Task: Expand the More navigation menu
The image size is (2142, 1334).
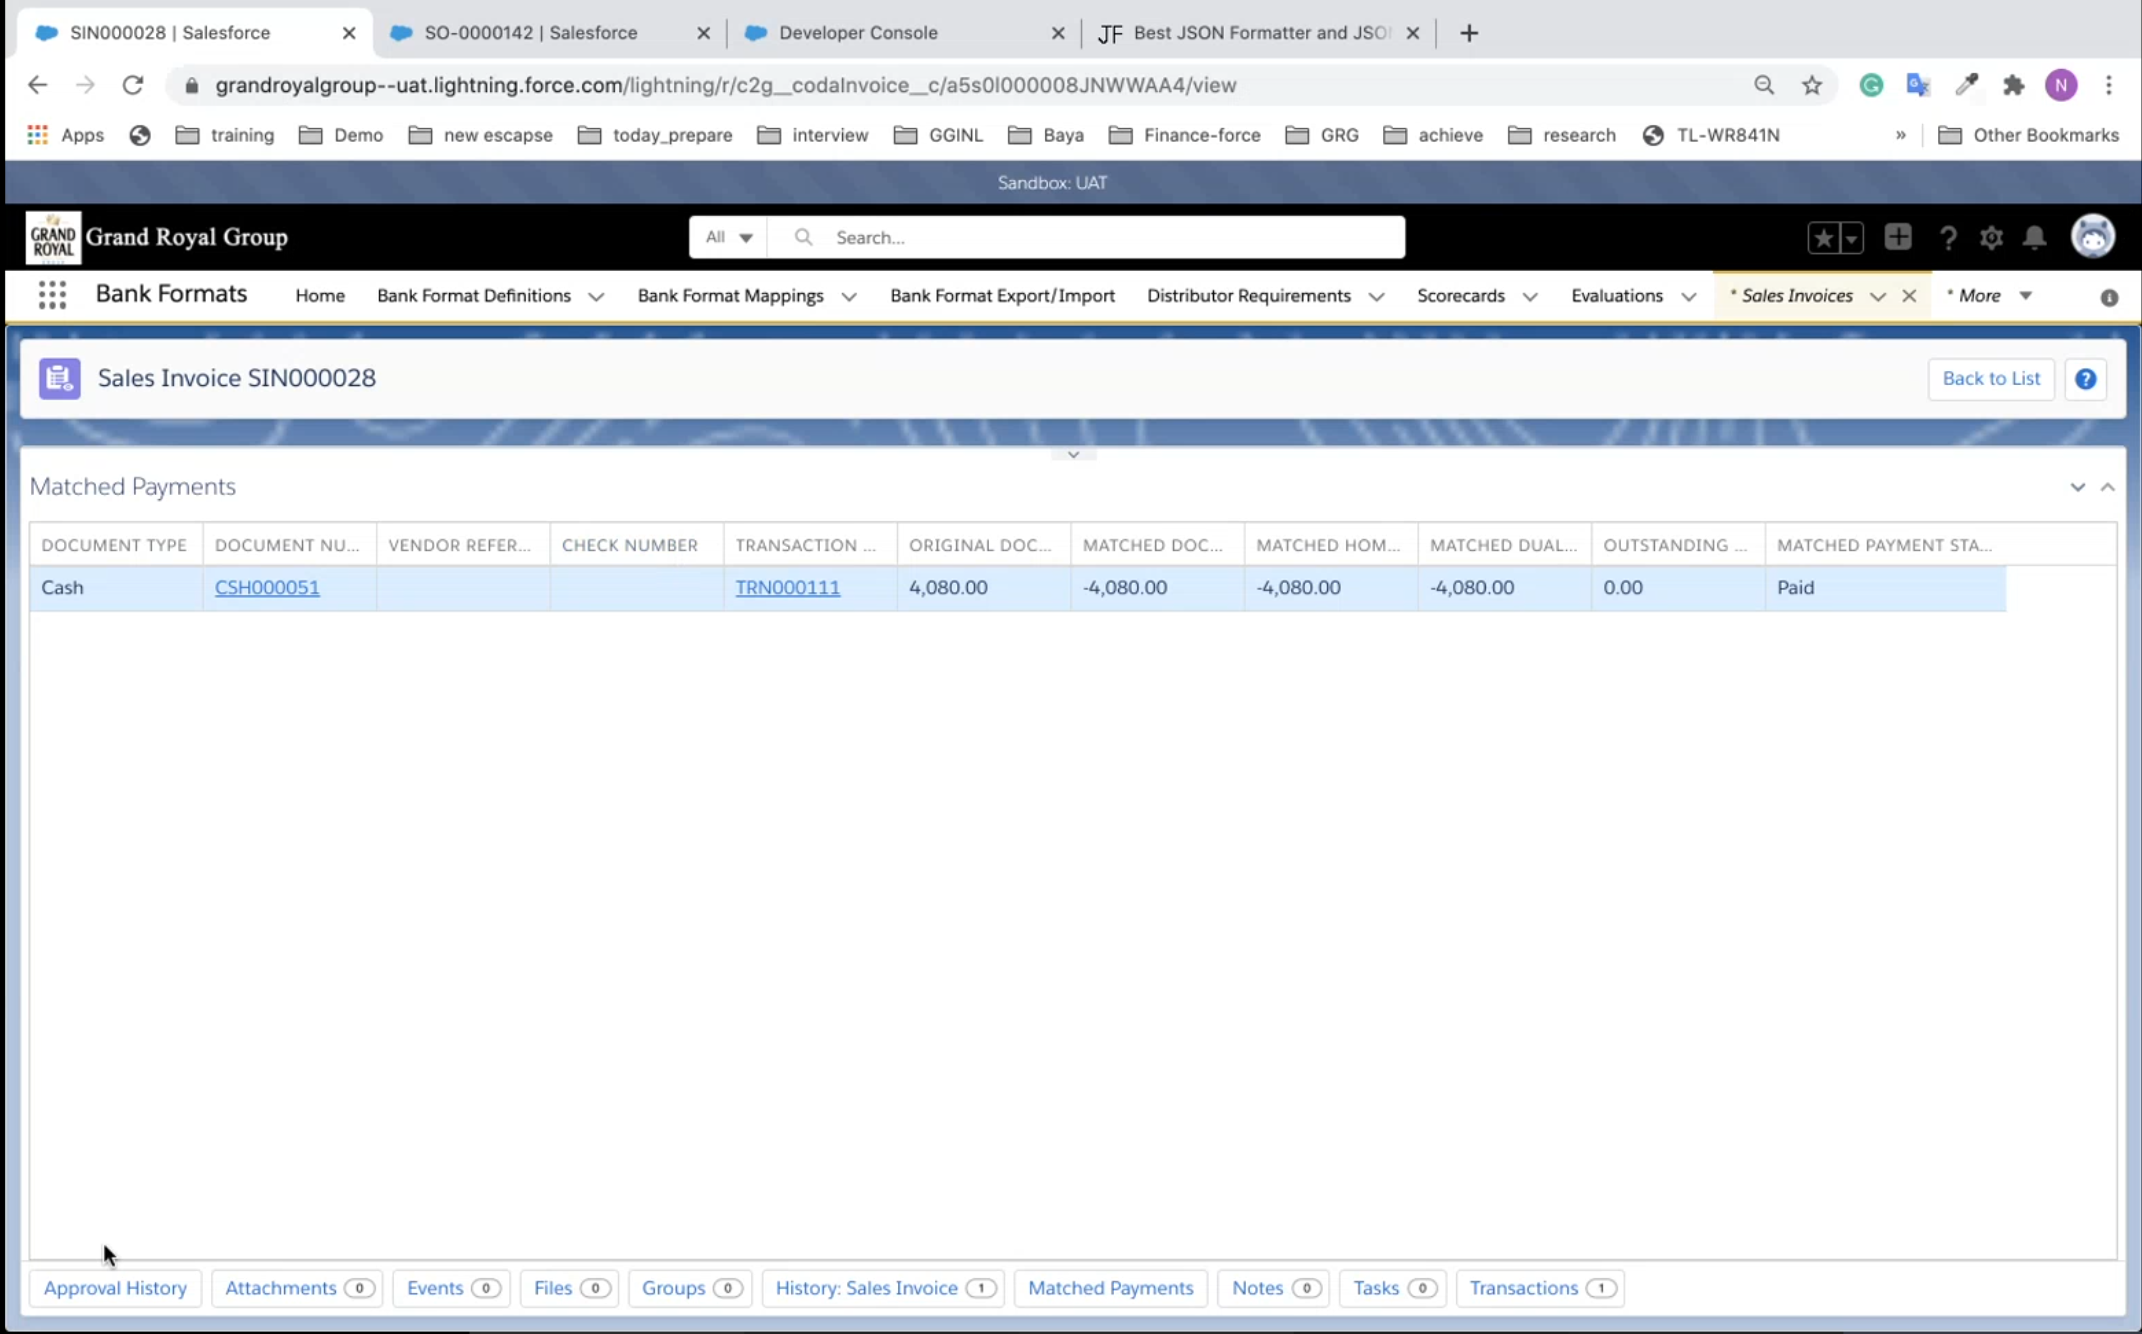Action: (x=1990, y=296)
